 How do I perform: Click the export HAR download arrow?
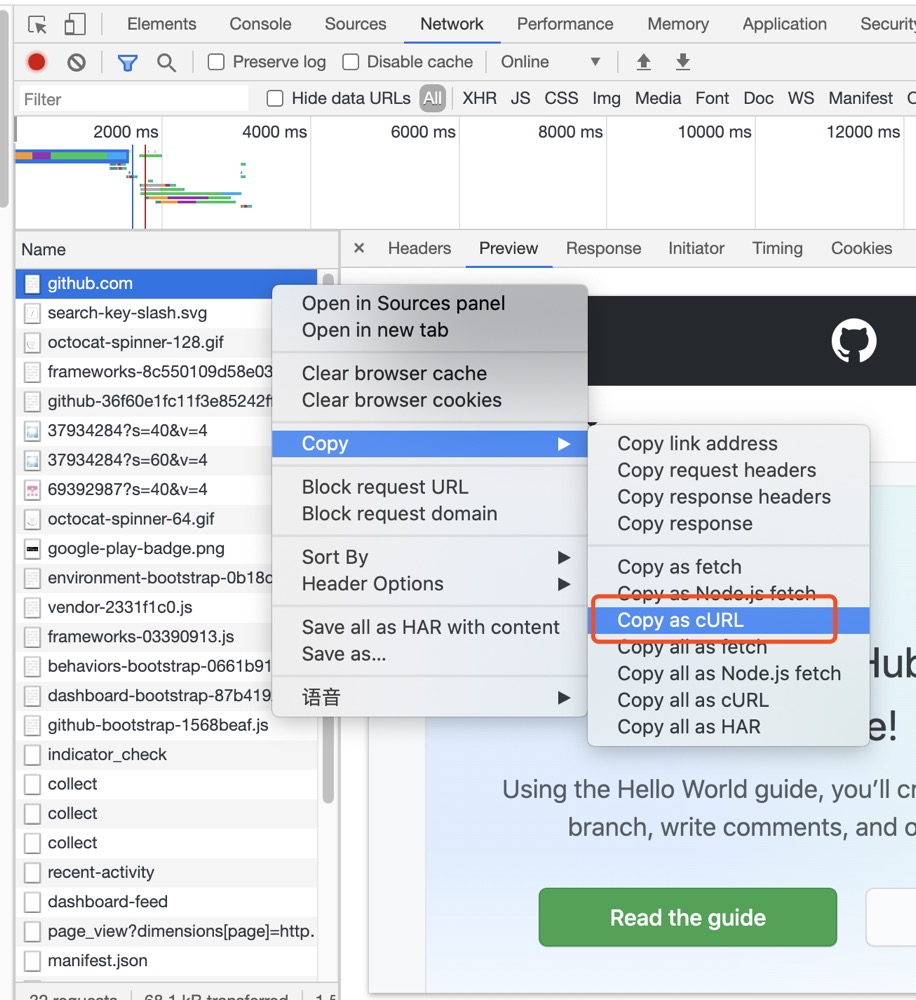683,62
